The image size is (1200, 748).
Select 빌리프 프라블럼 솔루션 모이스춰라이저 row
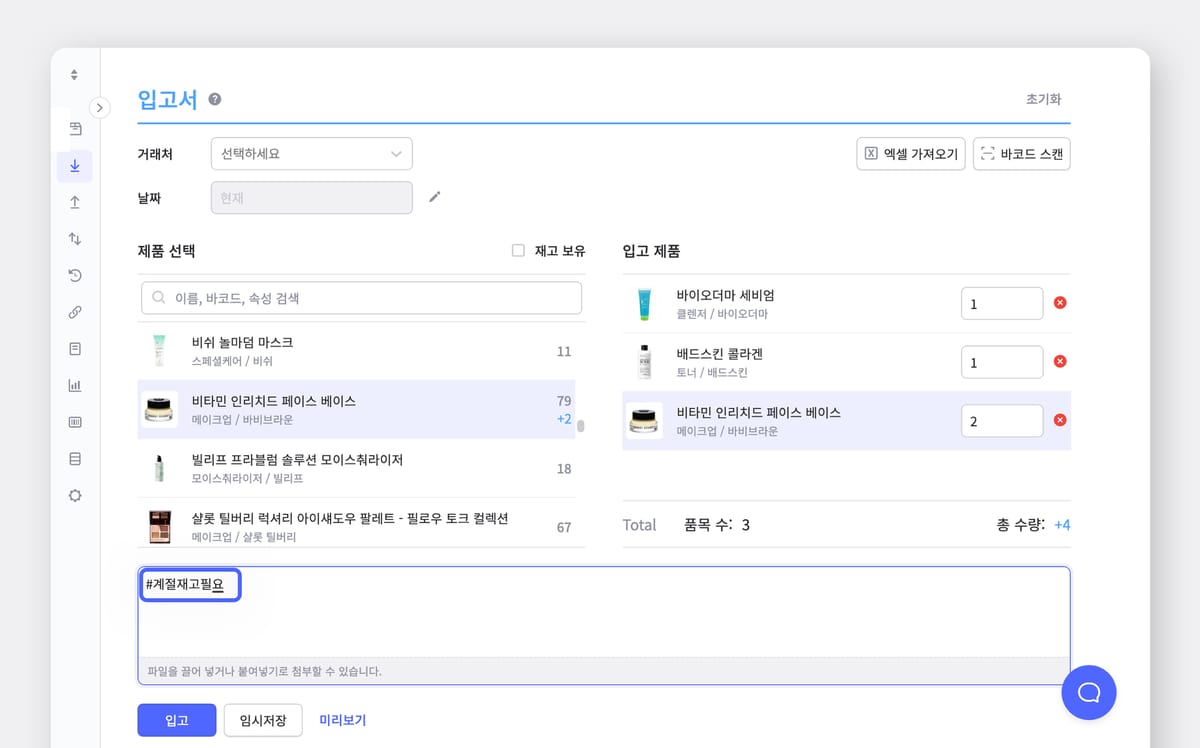[x=356, y=468]
